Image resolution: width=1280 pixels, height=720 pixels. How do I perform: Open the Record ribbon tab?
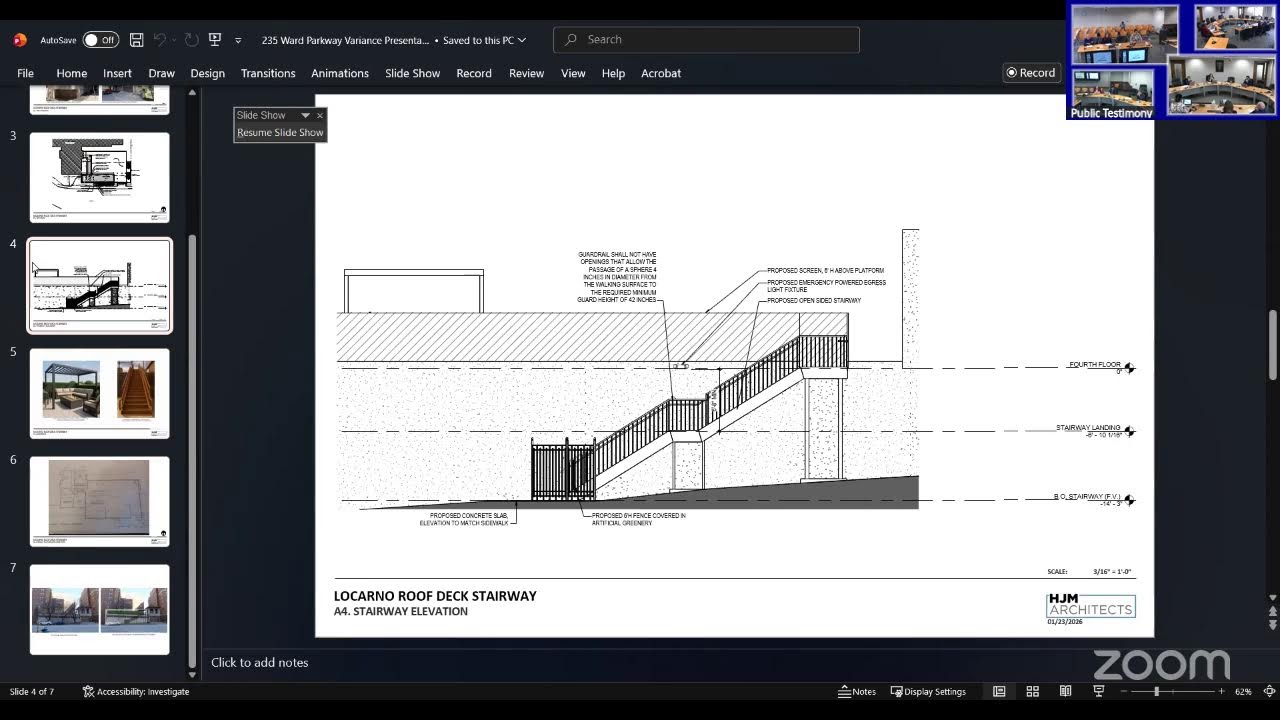pyautogui.click(x=474, y=73)
